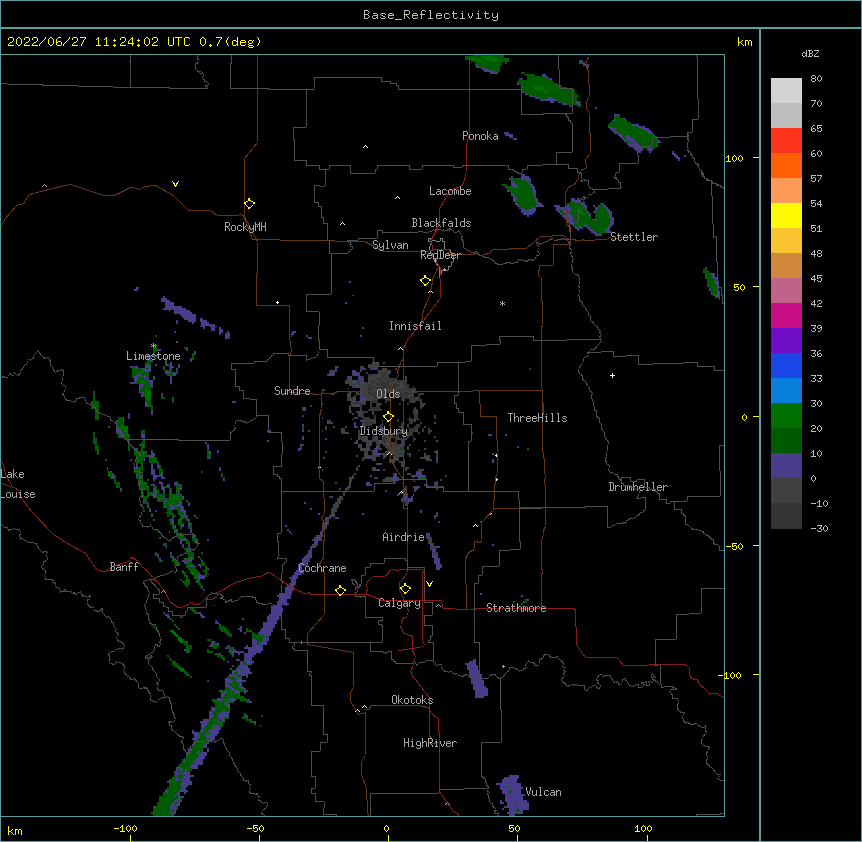
Task: Click the RedDeer city label
Action: pos(440,255)
